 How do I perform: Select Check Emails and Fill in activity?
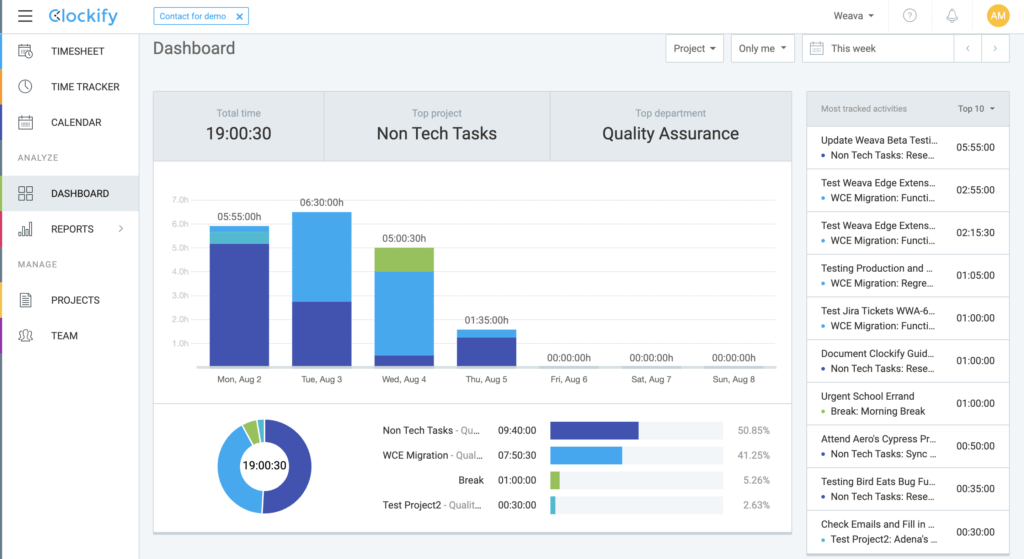point(908,532)
